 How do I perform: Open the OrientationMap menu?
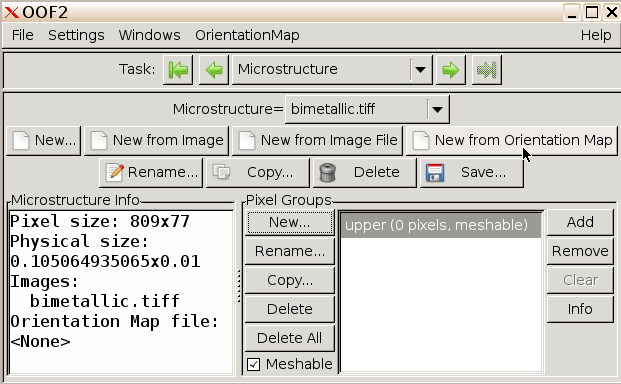coord(247,35)
